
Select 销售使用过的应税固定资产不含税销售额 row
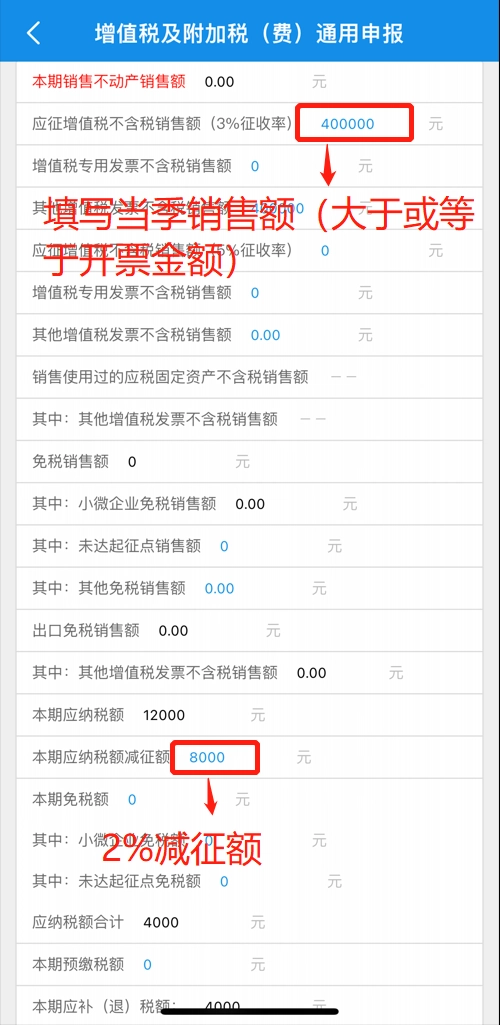(250, 377)
